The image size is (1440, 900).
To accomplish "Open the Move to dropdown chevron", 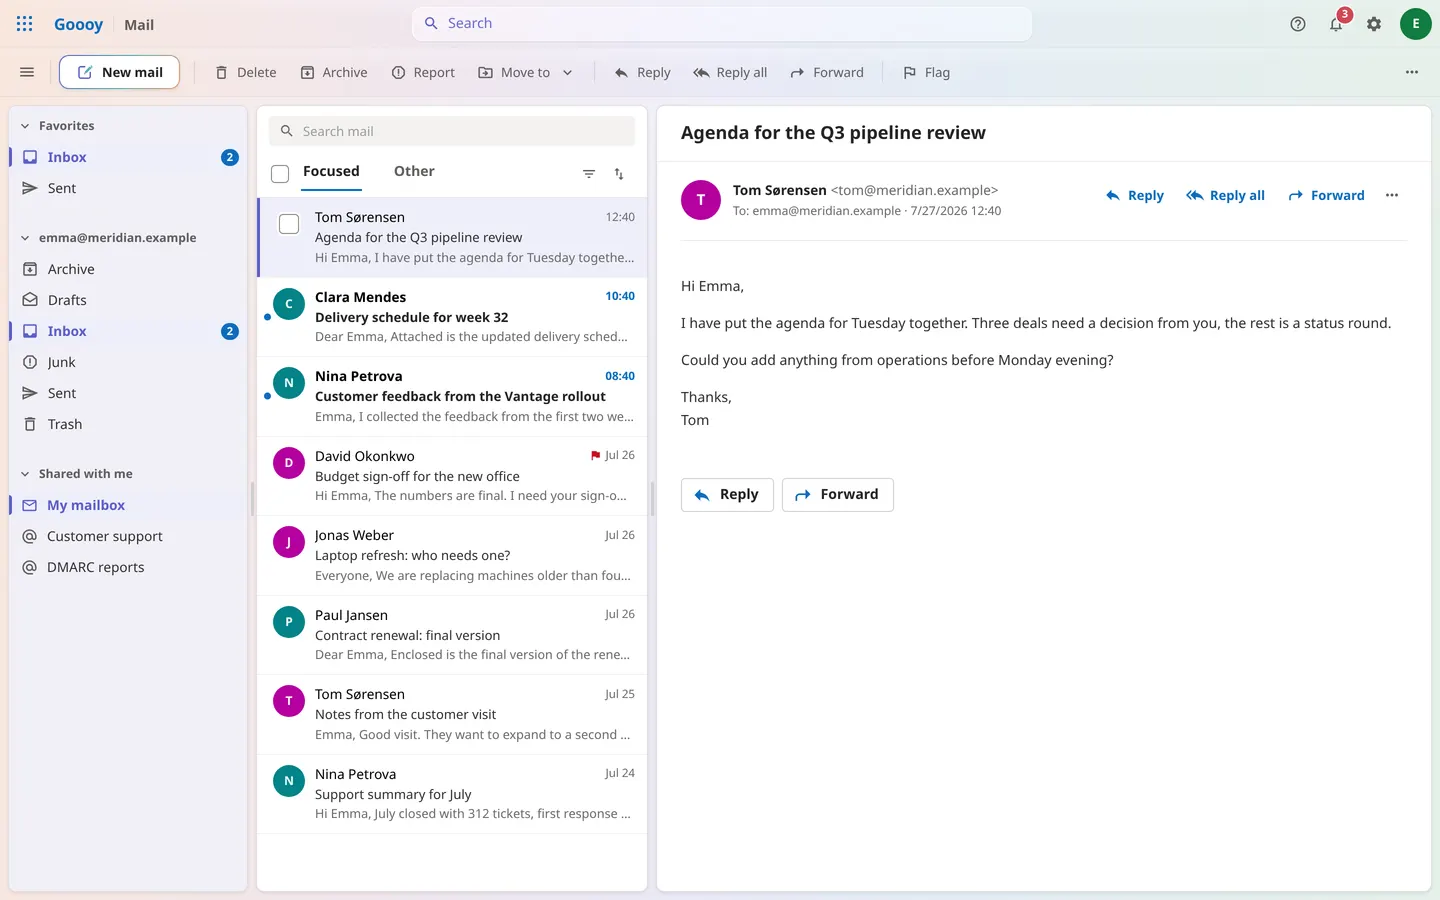I will [x=568, y=72].
